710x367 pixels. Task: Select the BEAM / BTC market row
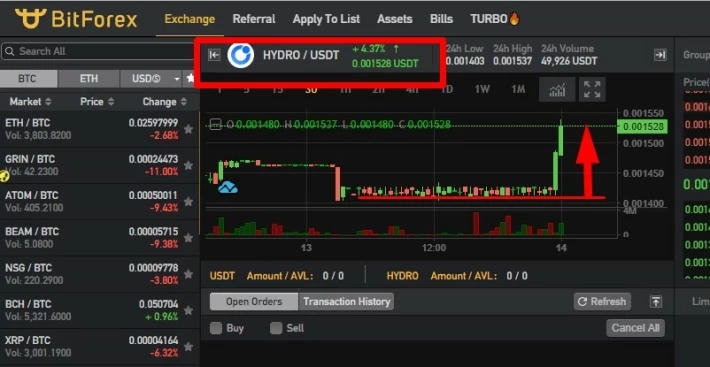(100, 238)
